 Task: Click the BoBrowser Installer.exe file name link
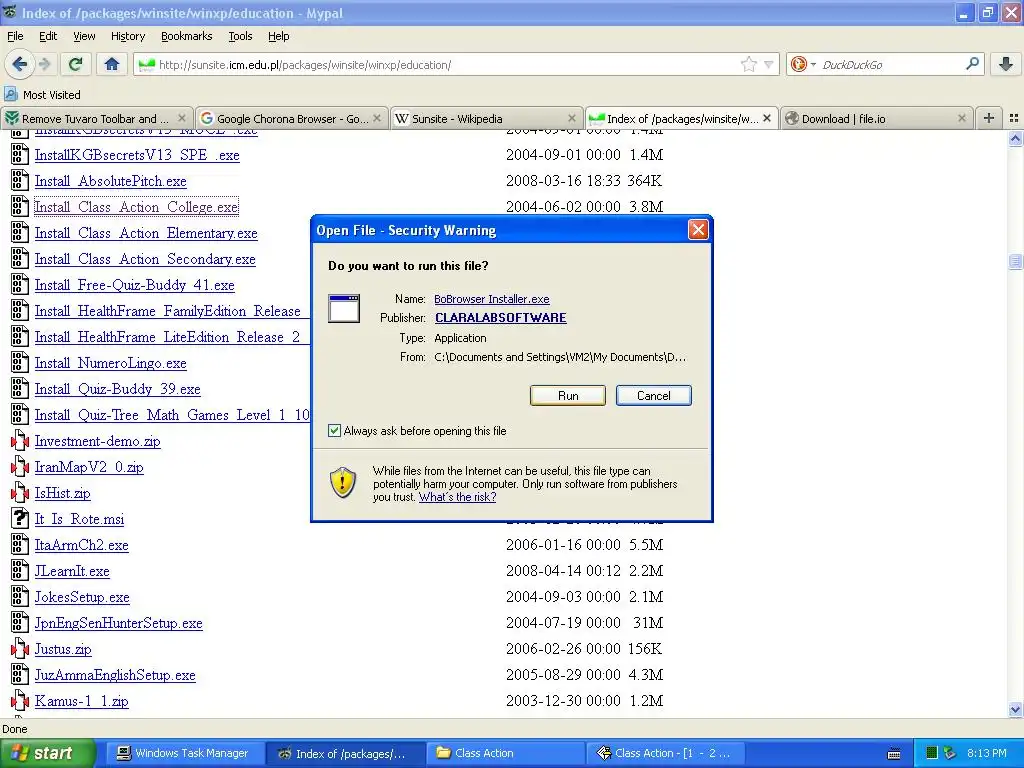(x=492, y=299)
